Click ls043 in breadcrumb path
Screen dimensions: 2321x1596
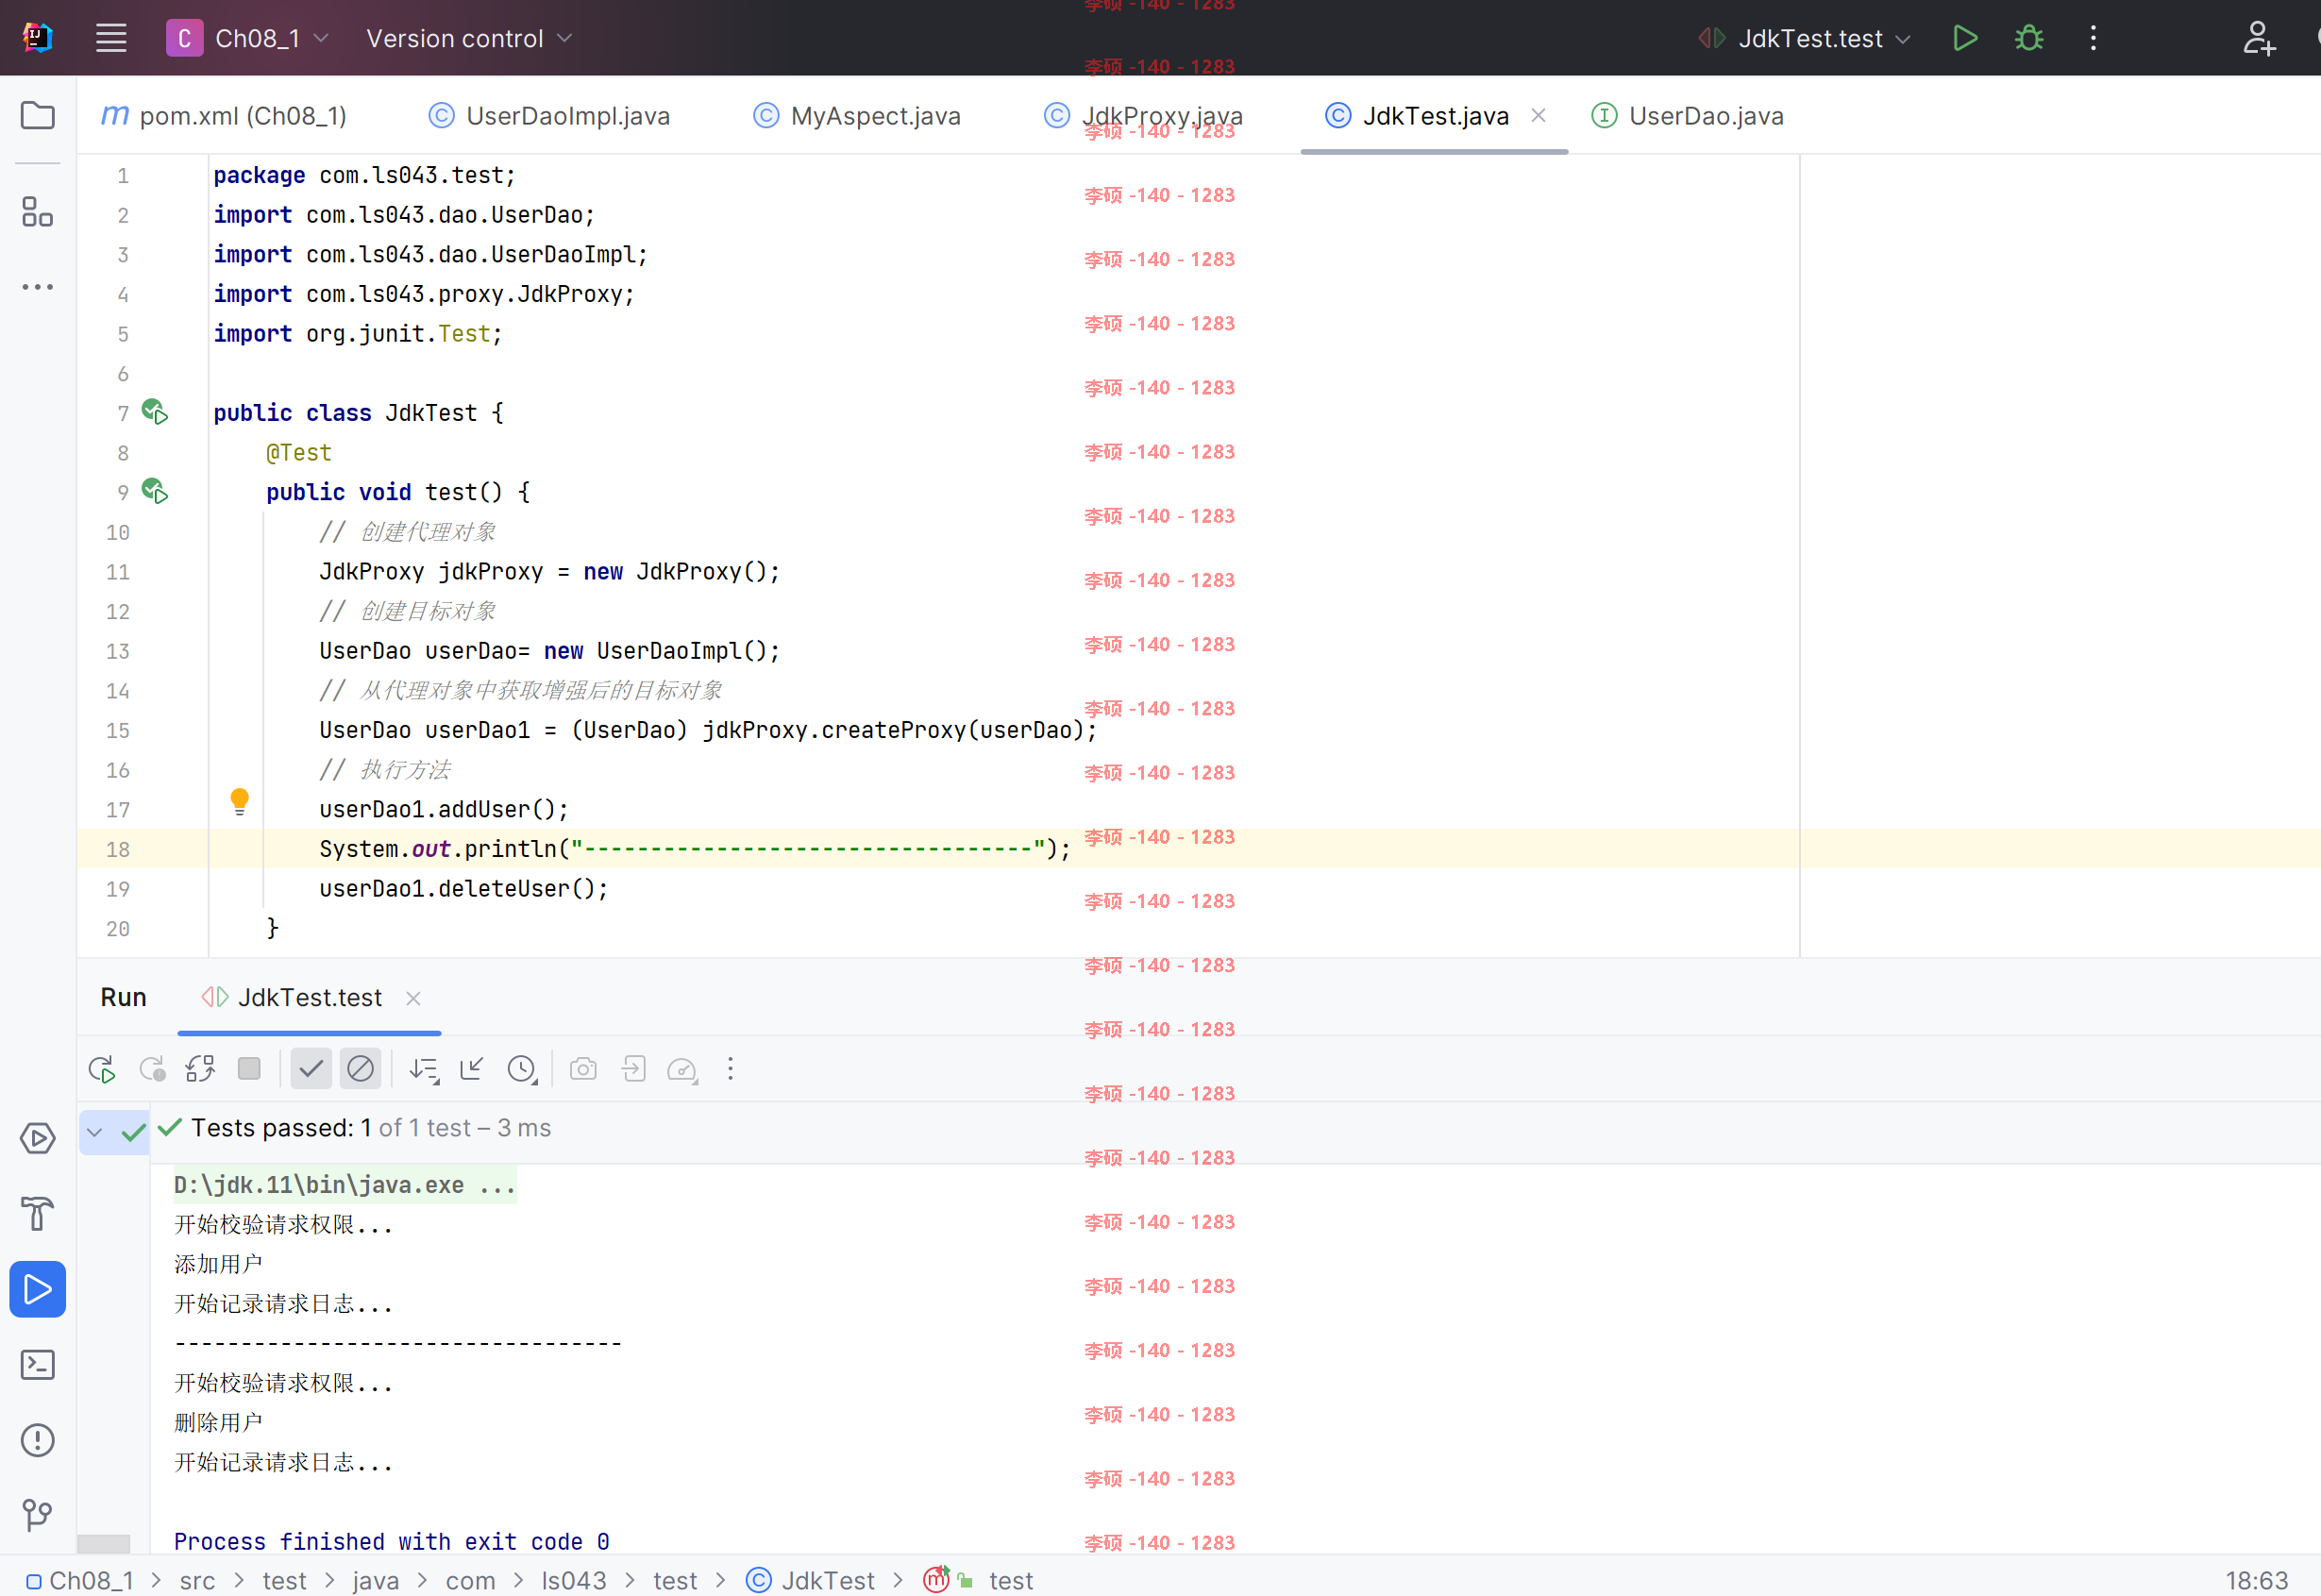[x=574, y=1580]
